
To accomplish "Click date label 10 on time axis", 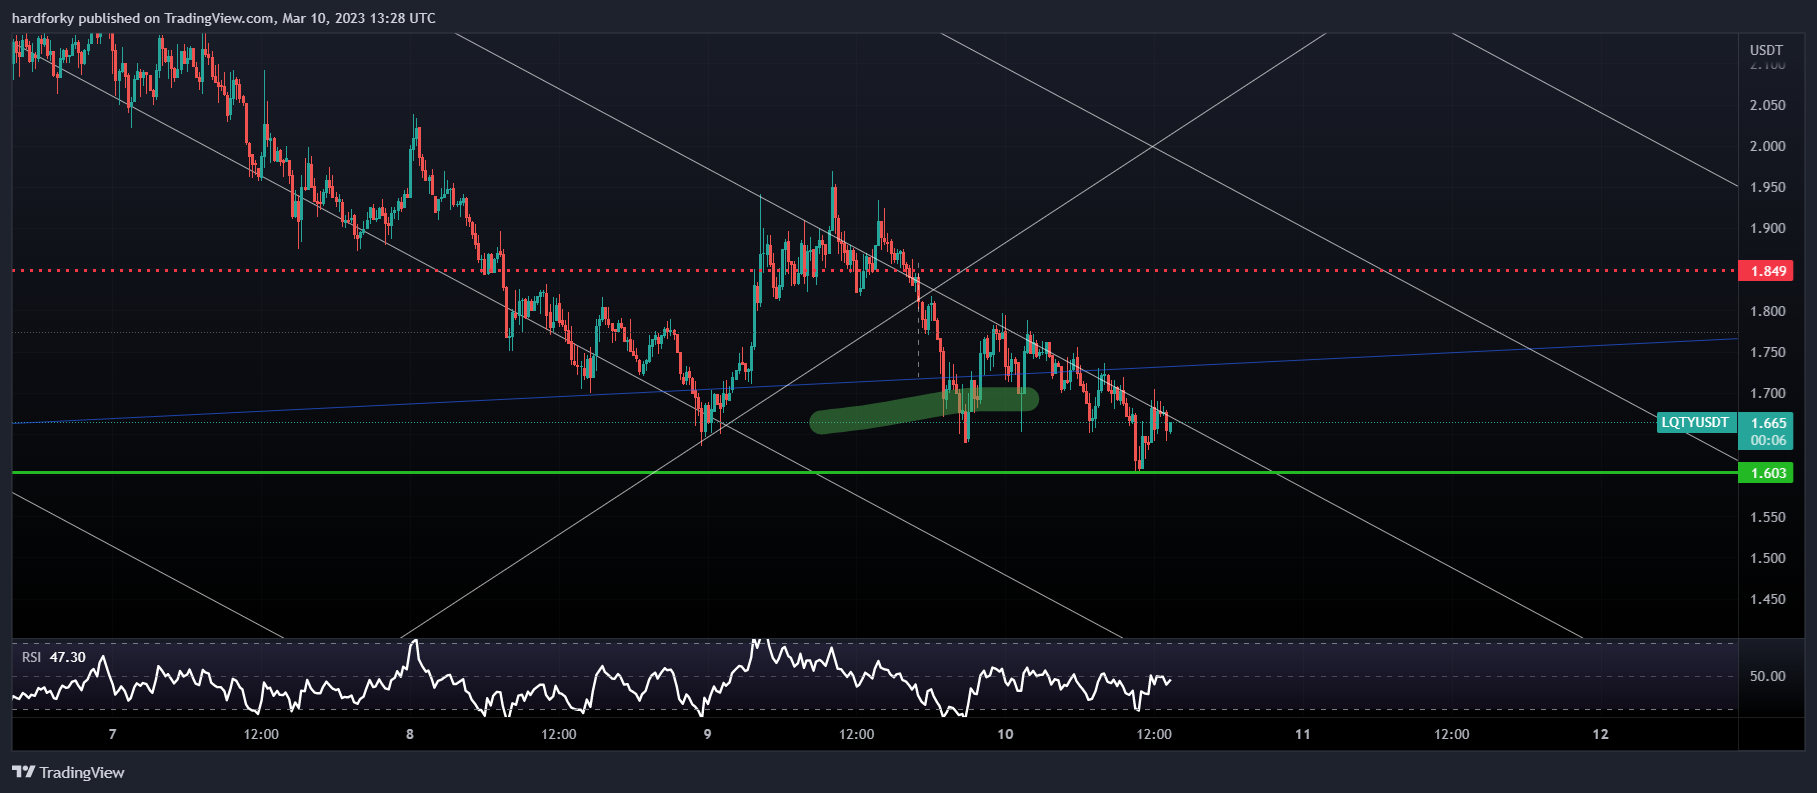I will 1005,734.
